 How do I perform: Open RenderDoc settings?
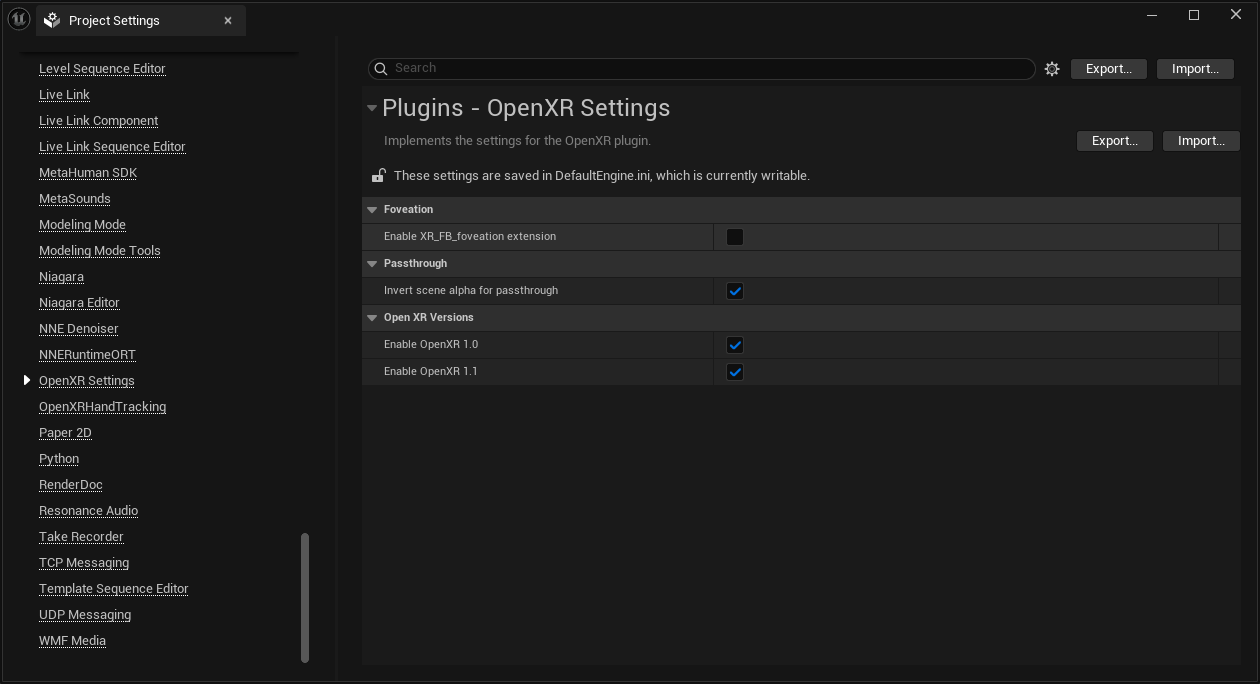(x=70, y=485)
